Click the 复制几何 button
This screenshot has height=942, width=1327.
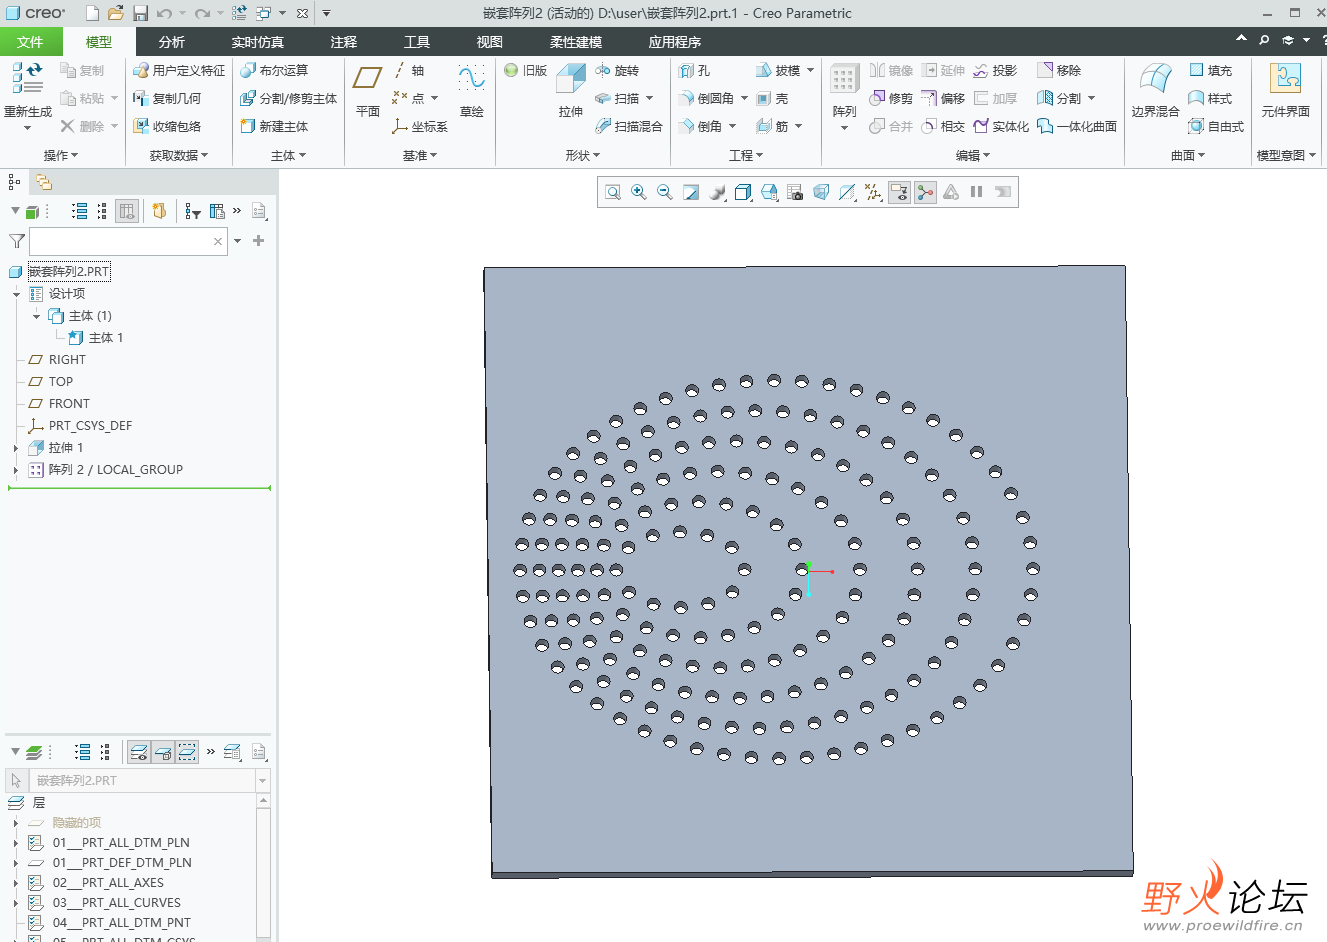coord(167,98)
